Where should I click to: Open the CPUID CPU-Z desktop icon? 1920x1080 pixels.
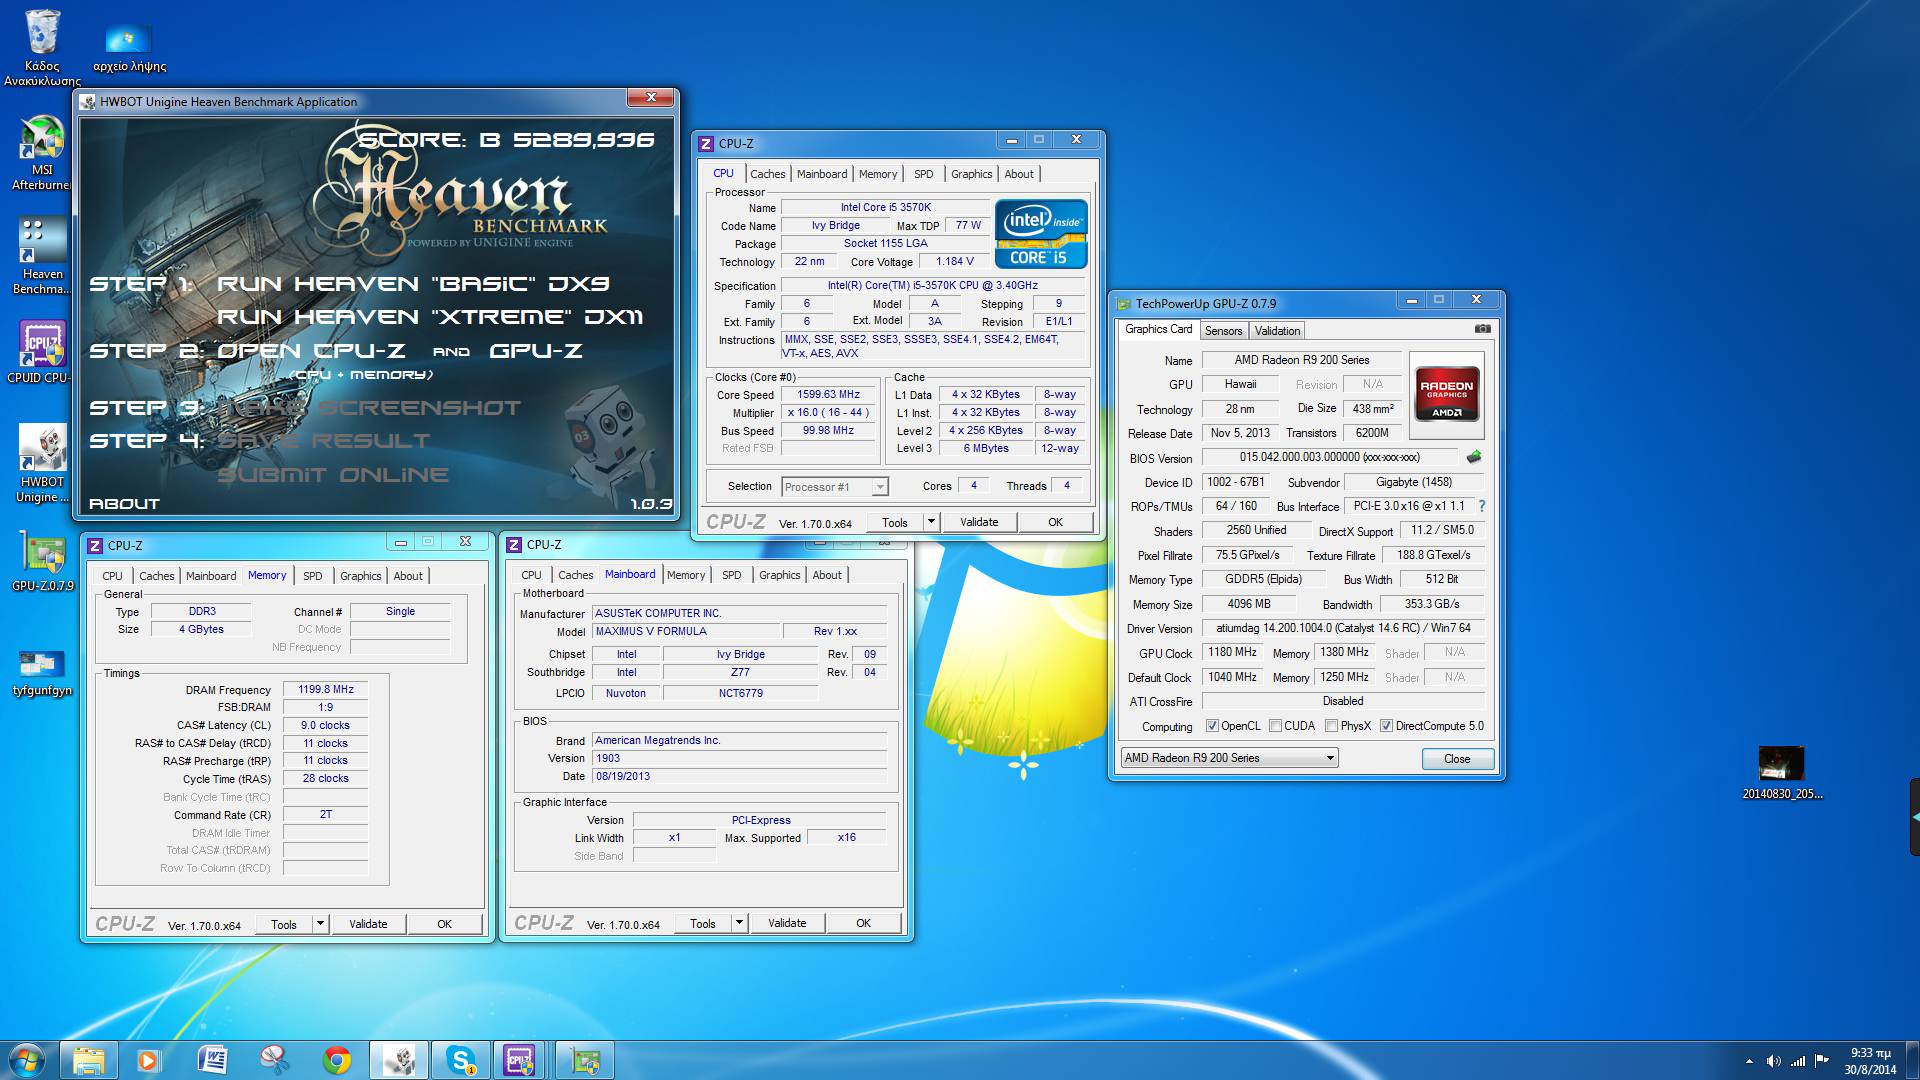(x=42, y=352)
